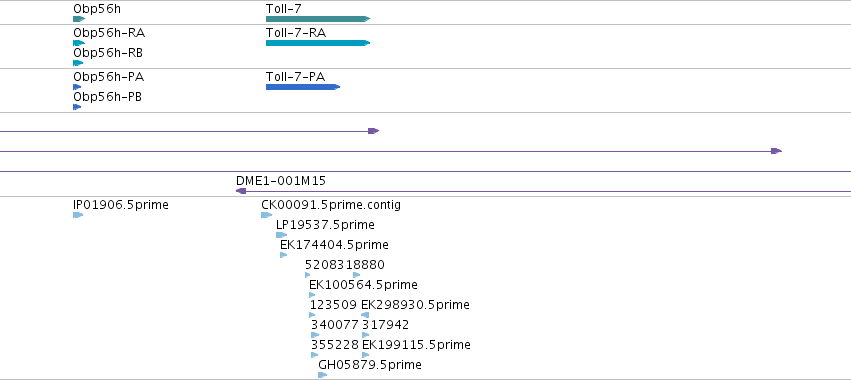The height and width of the screenshot is (380, 851).
Task: Click the Obp56h gene arrow glyph
Action: [79, 19]
